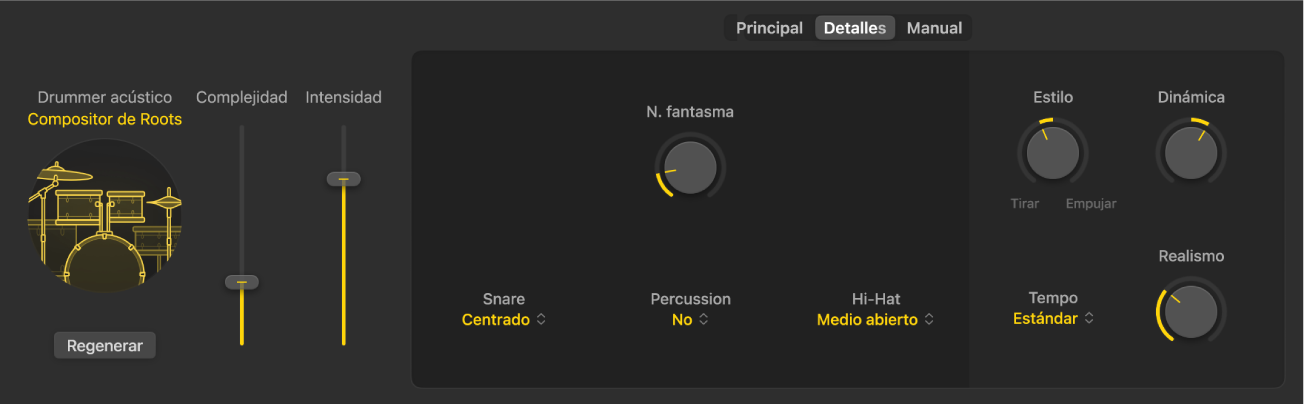Click the Estilo knob

tap(1053, 153)
